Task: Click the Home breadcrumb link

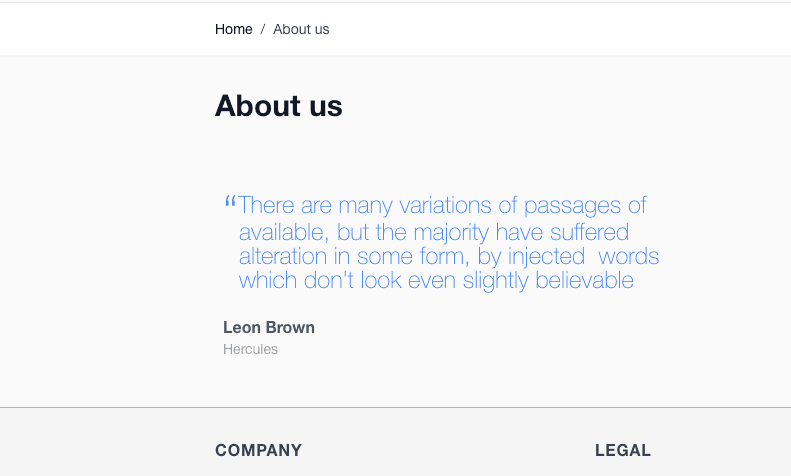Action: (x=233, y=29)
